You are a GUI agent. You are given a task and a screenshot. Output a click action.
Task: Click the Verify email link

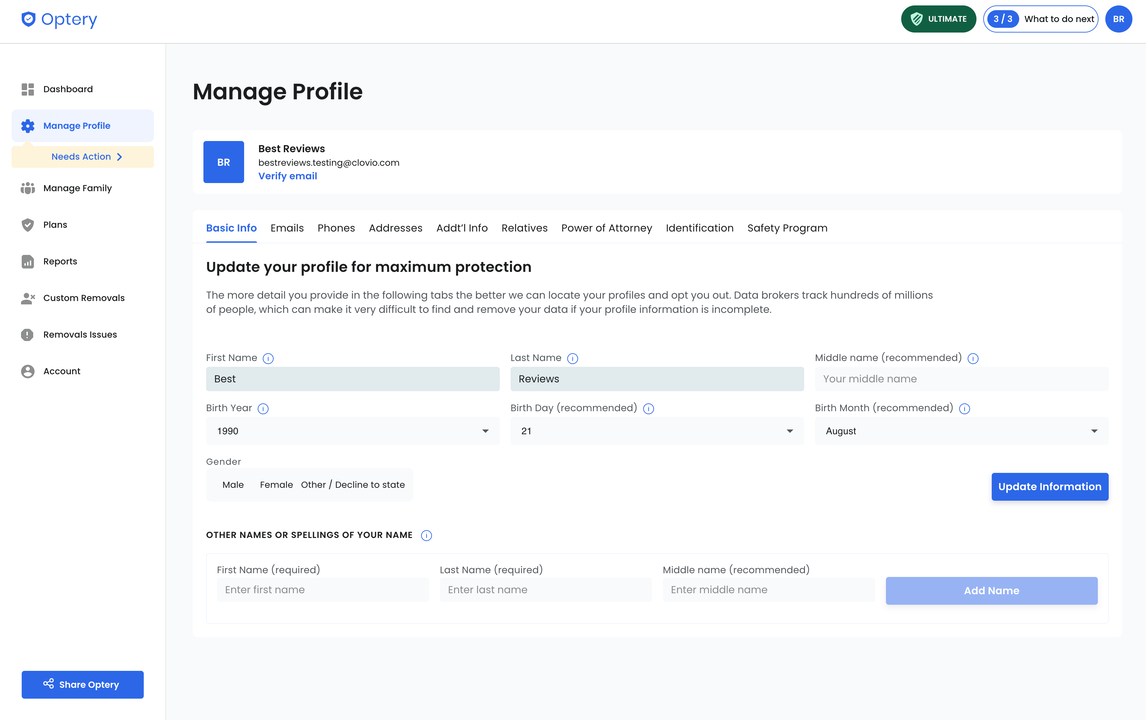click(287, 176)
